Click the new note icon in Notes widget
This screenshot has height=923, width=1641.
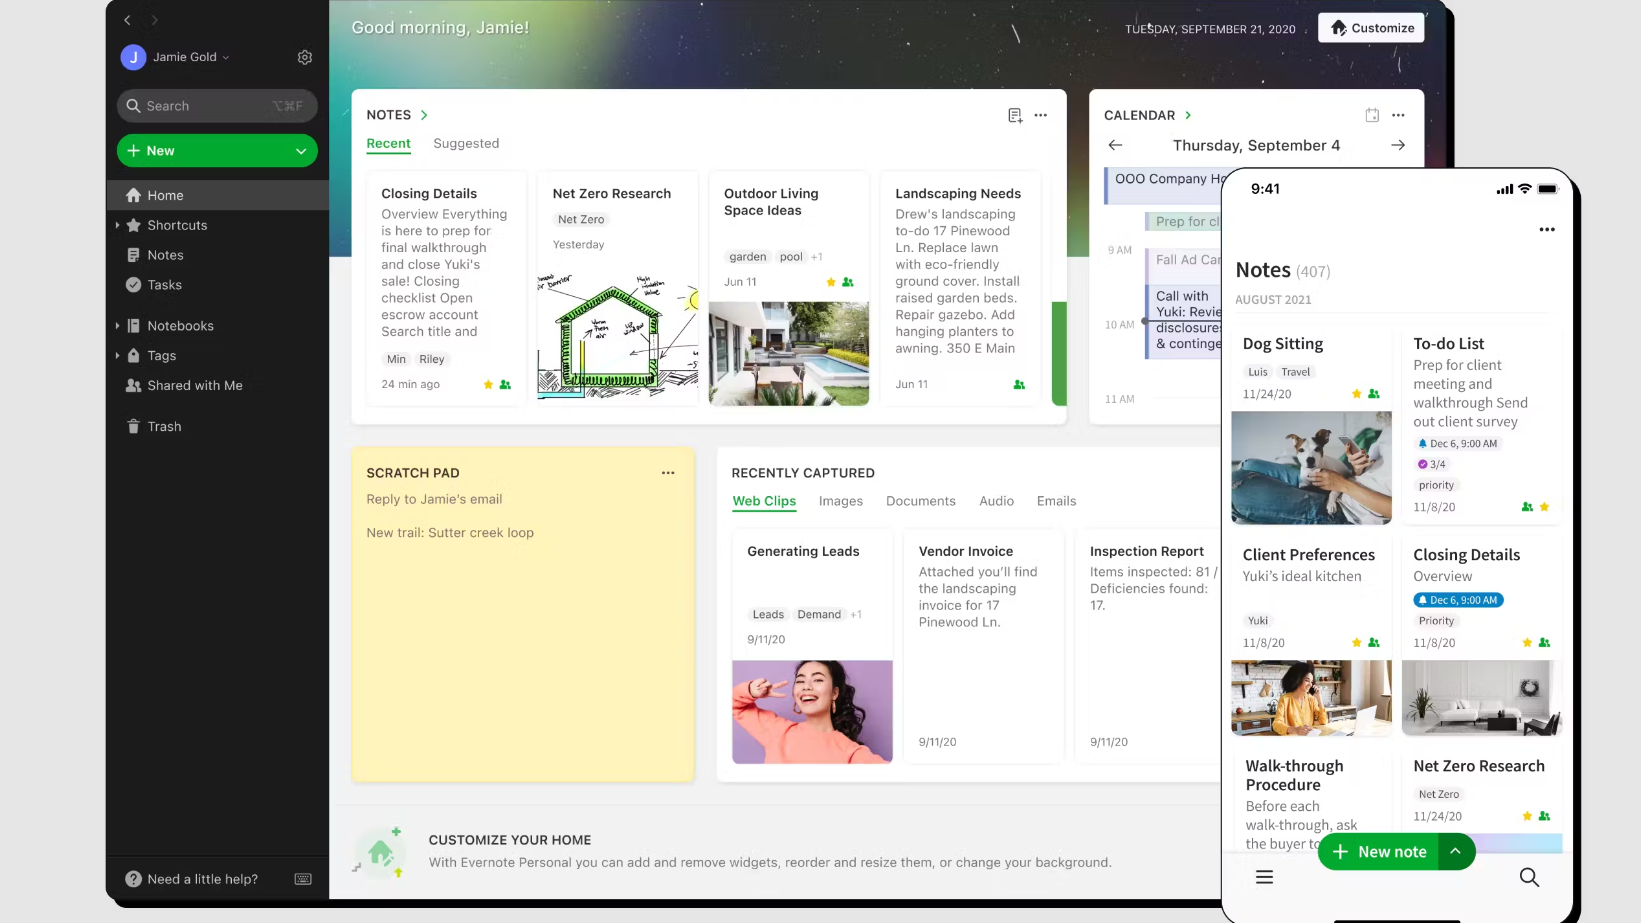1015,116
